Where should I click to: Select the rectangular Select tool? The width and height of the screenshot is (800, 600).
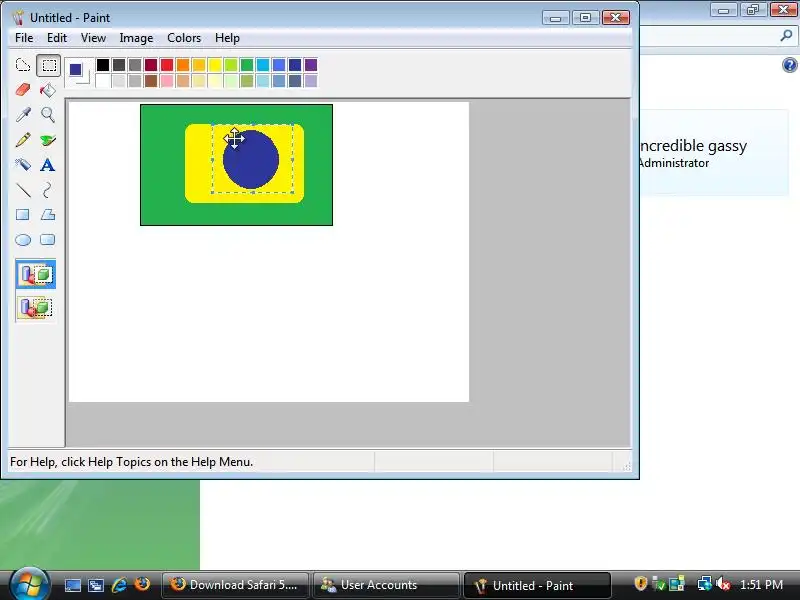48,65
